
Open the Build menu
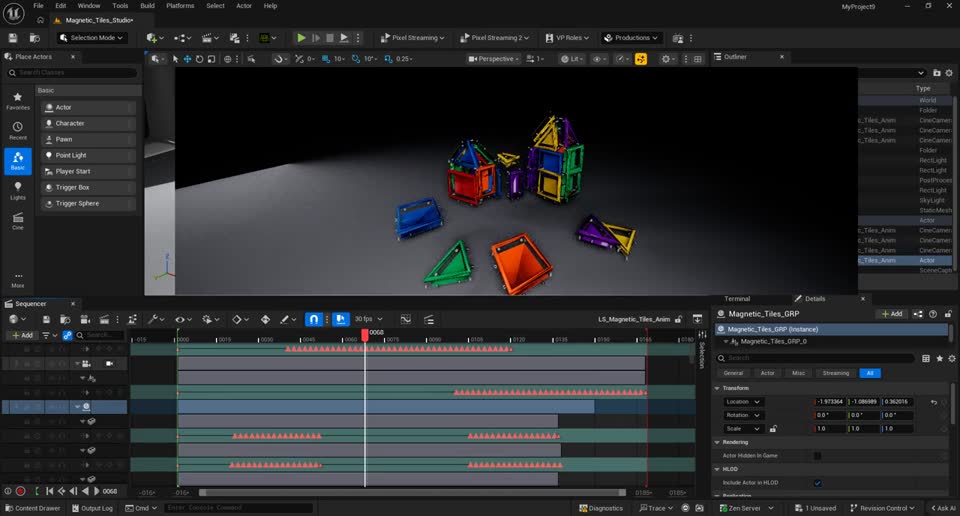(x=148, y=6)
